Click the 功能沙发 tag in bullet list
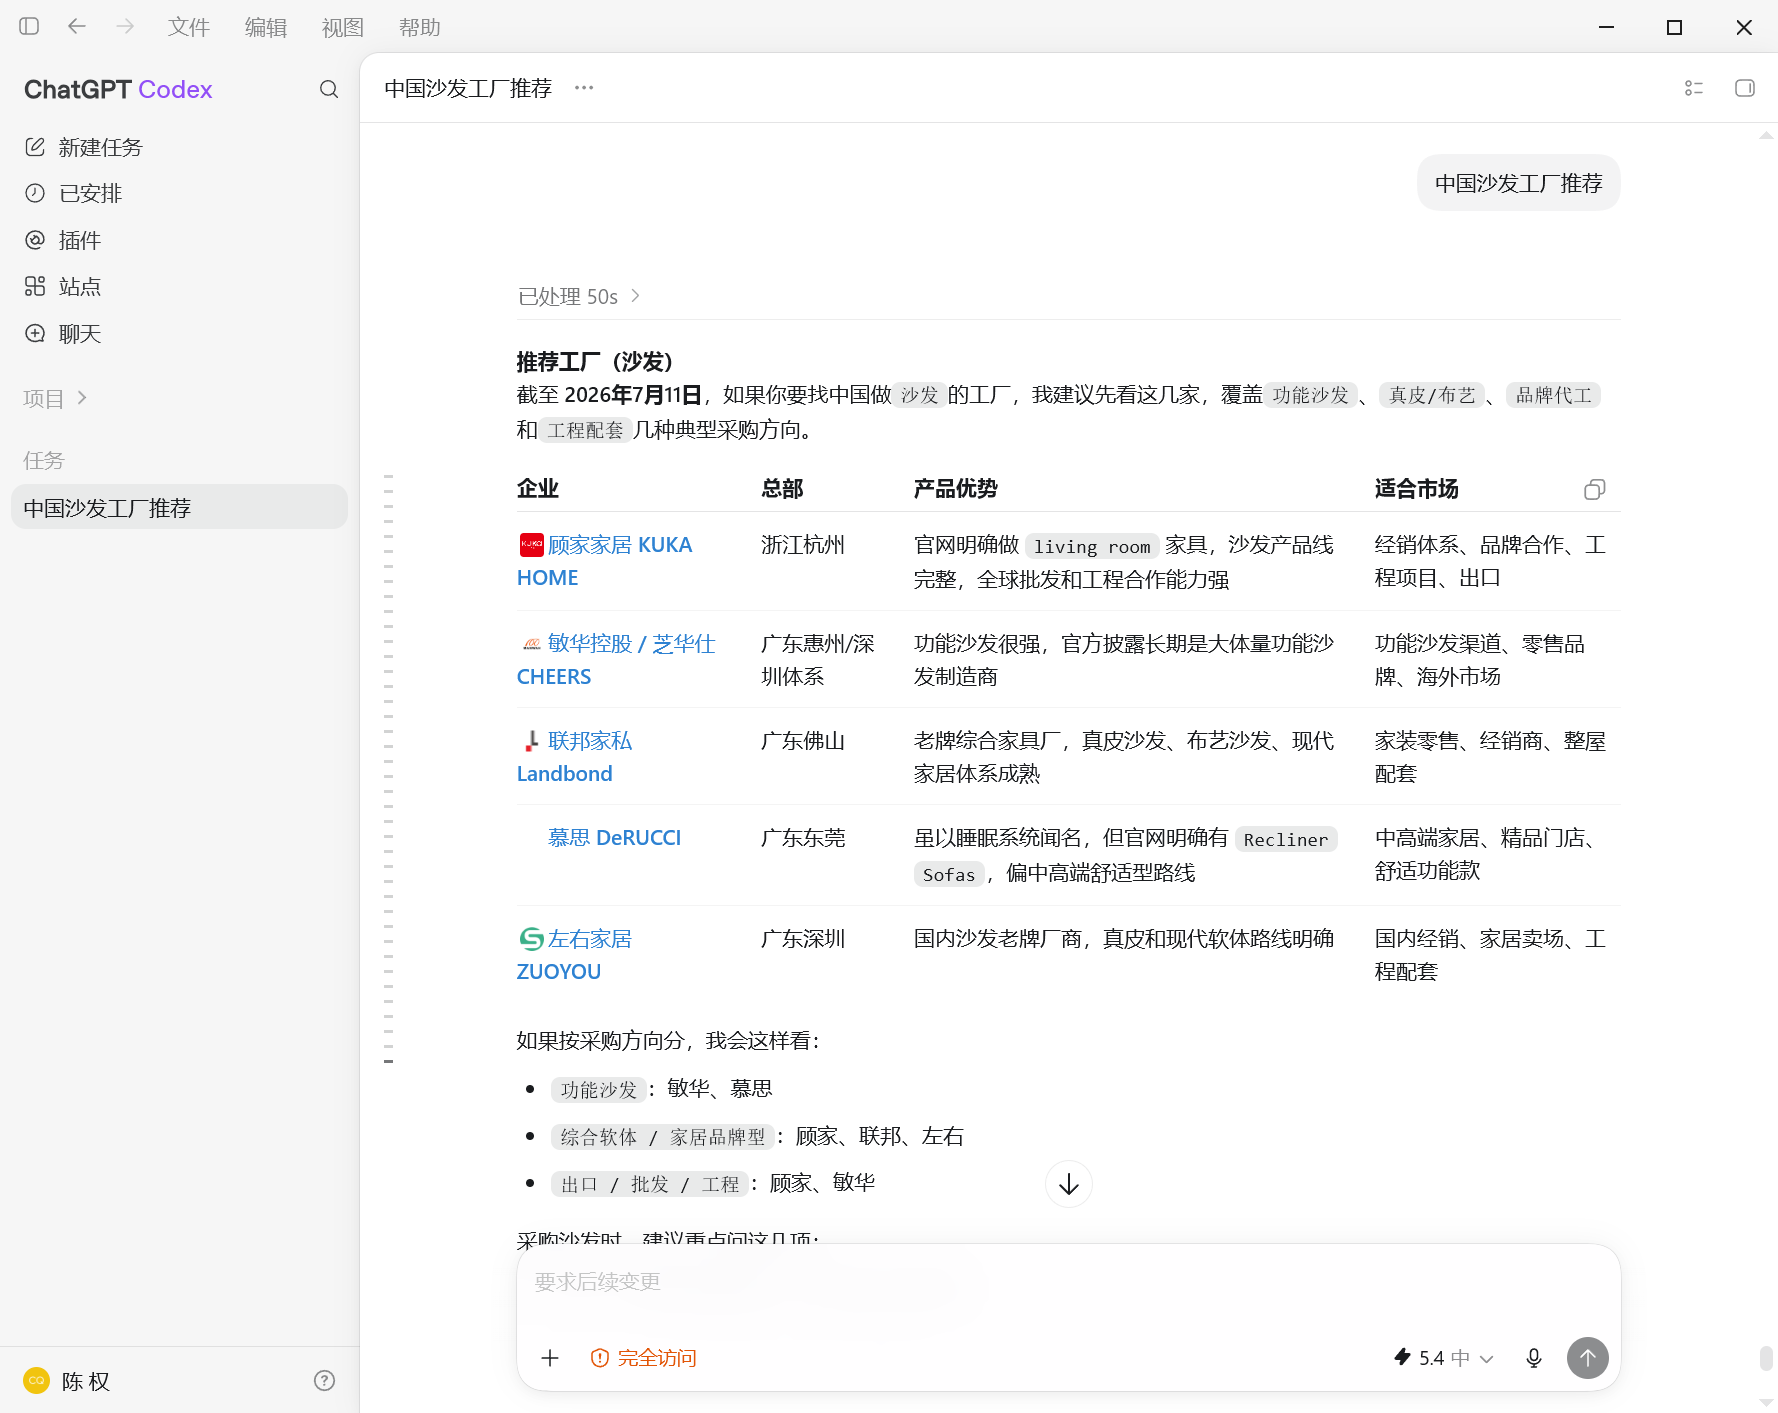Viewport: 1778px width, 1413px height. tap(599, 1089)
